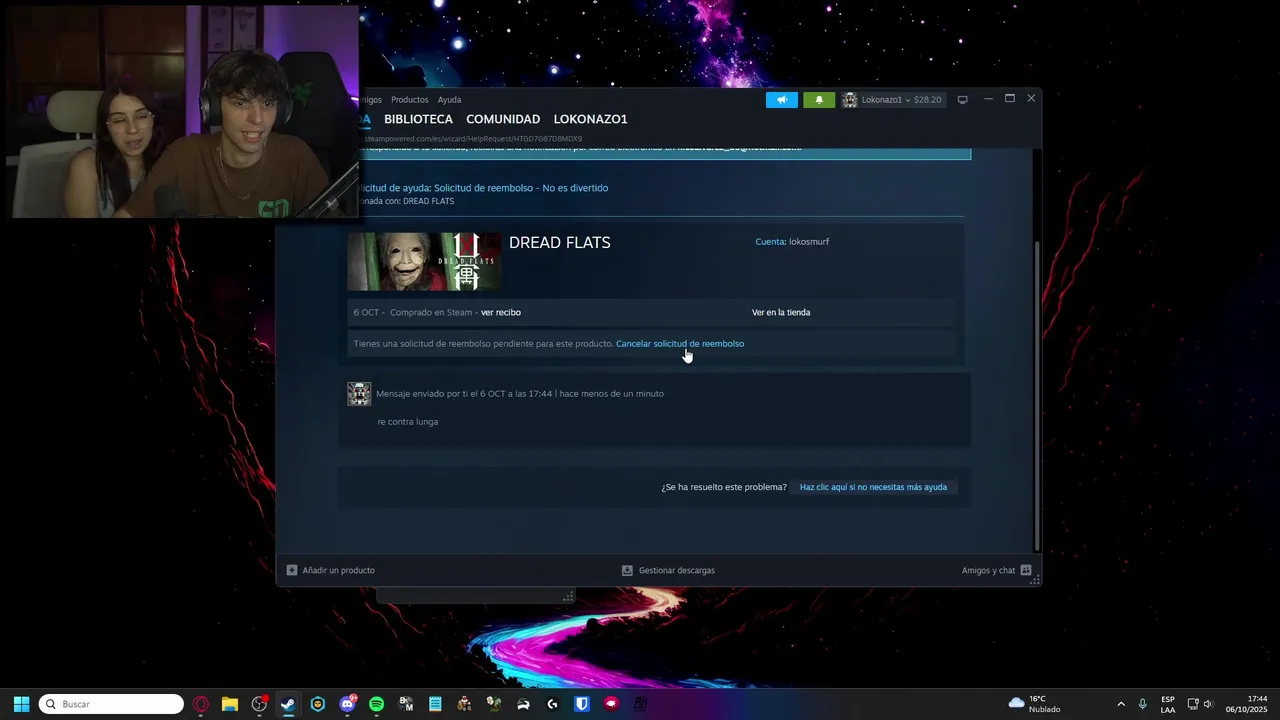Open Logitech G HUB taskbar icon

point(552,704)
